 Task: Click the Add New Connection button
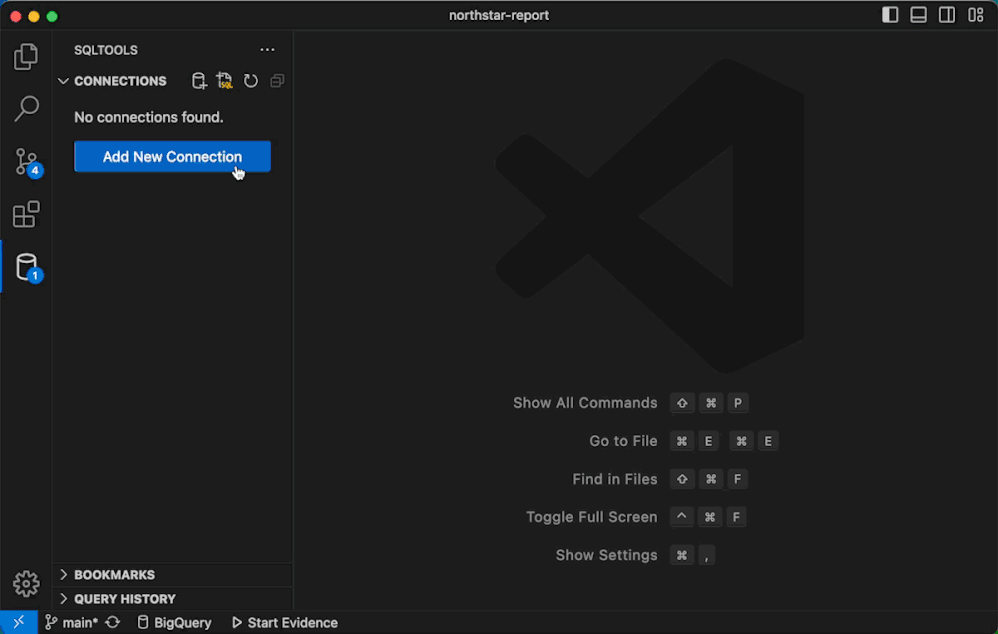pos(172,157)
